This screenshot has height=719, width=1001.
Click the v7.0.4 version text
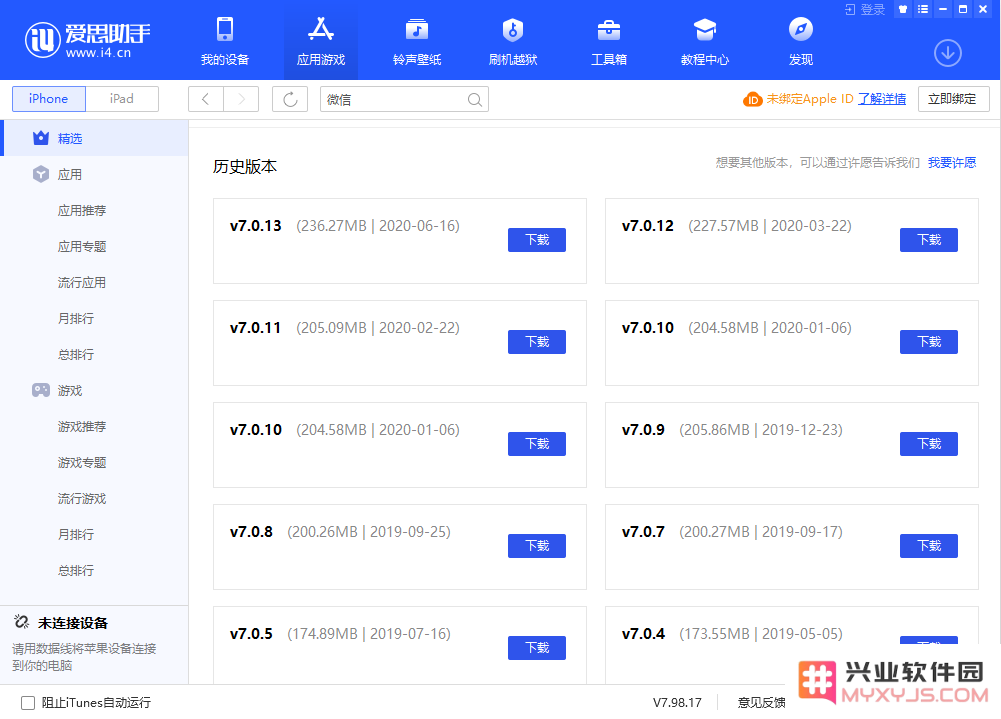pos(643,634)
